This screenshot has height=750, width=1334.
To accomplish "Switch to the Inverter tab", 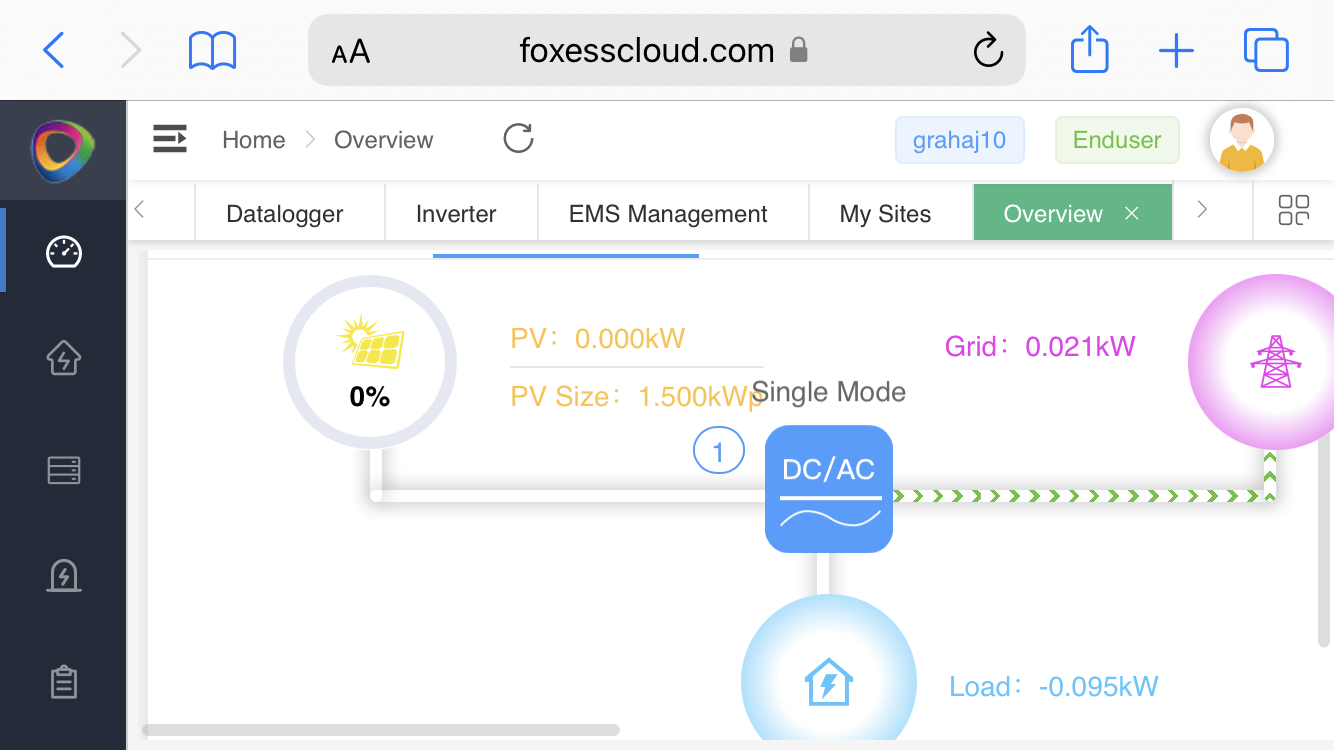I will [456, 214].
